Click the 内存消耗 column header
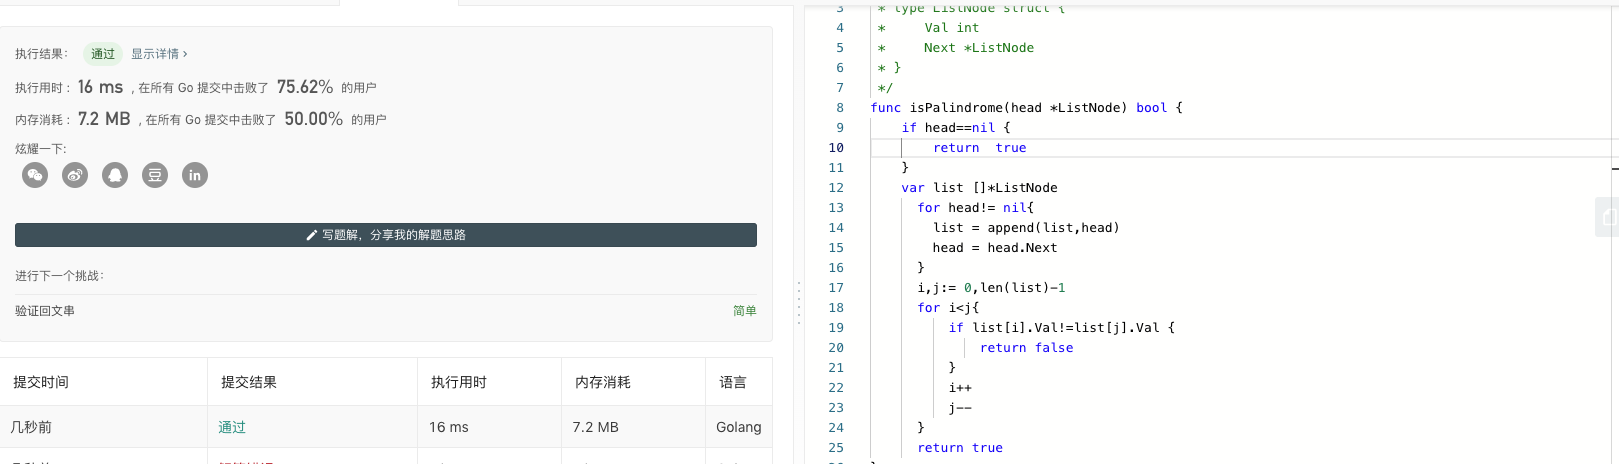The height and width of the screenshot is (464, 1619). click(x=603, y=382)
